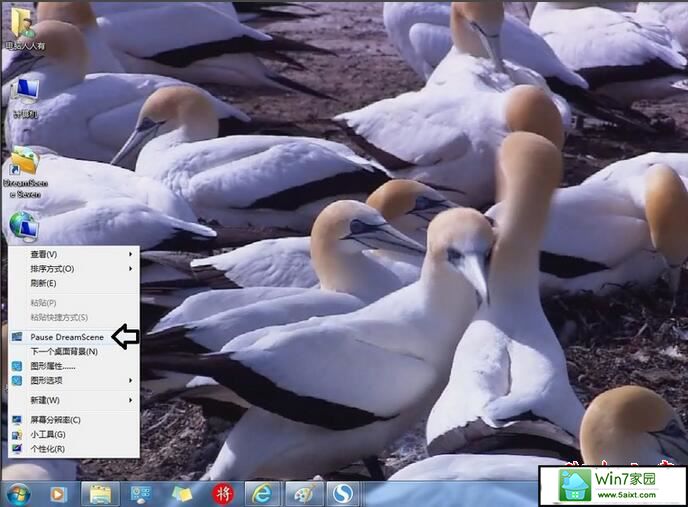Select the DreamScene Seven desktop shortcut

pyautogui.click(x=25, y=173)
